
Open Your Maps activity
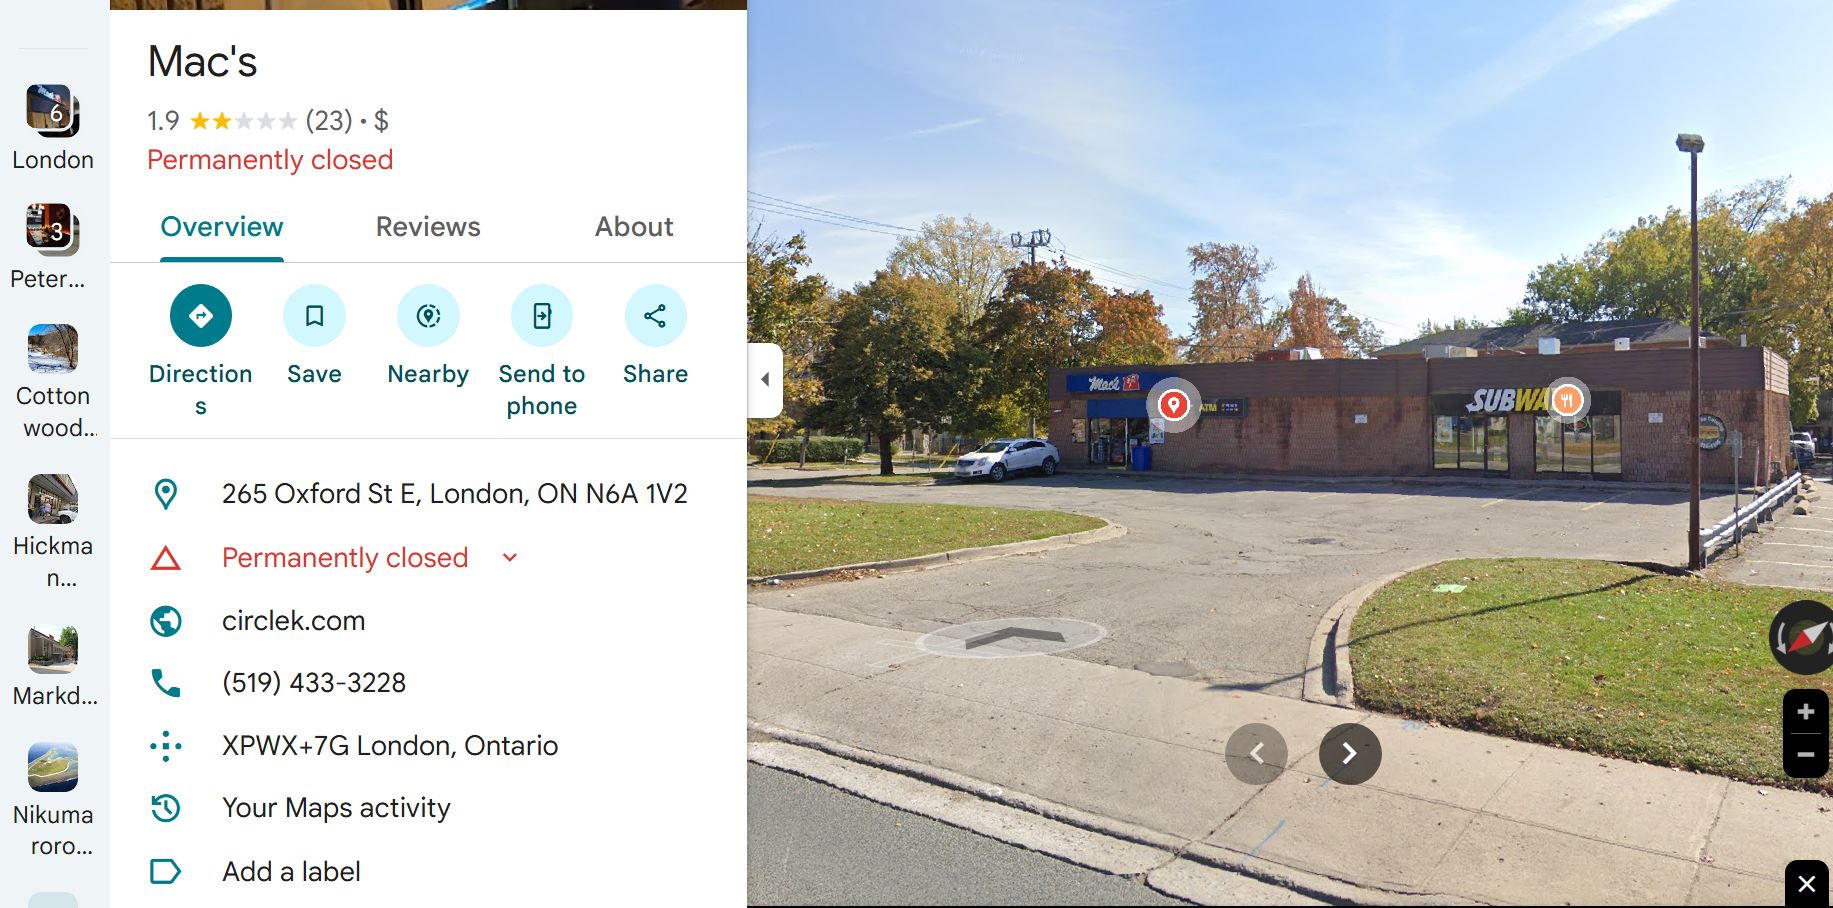click(336, 807)
